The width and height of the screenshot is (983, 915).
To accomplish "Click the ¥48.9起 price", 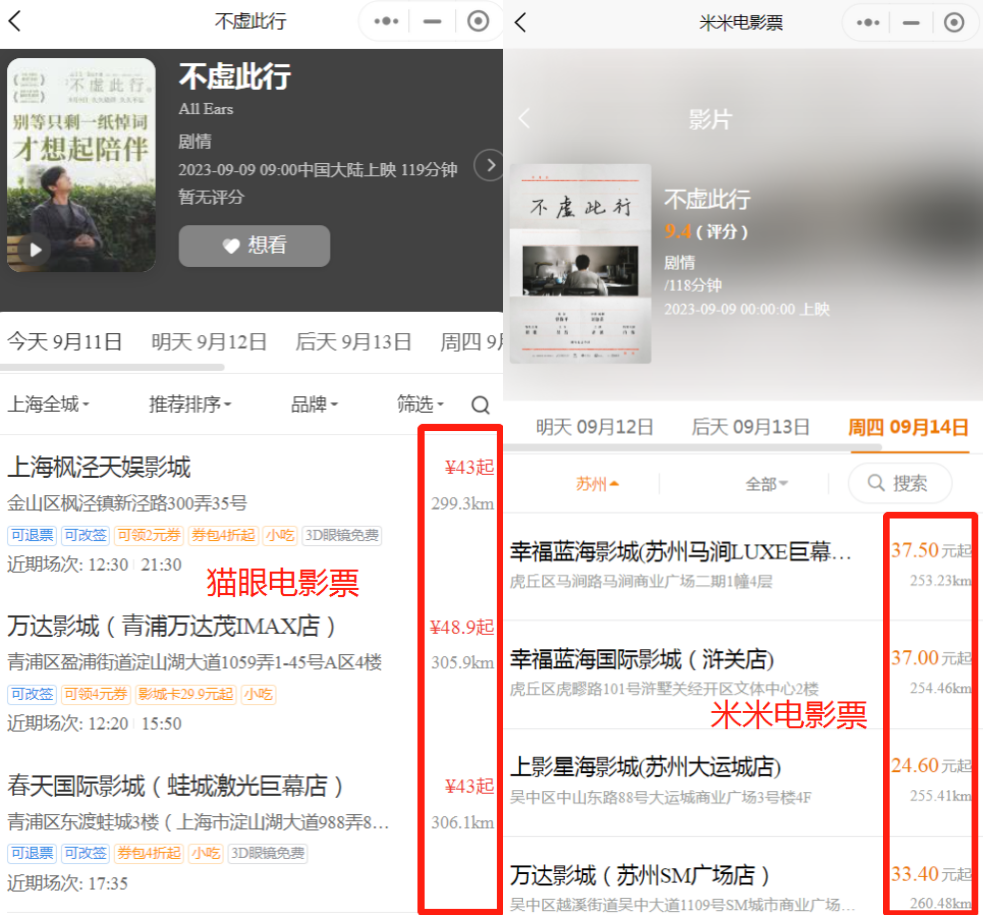I will (462, 627).
